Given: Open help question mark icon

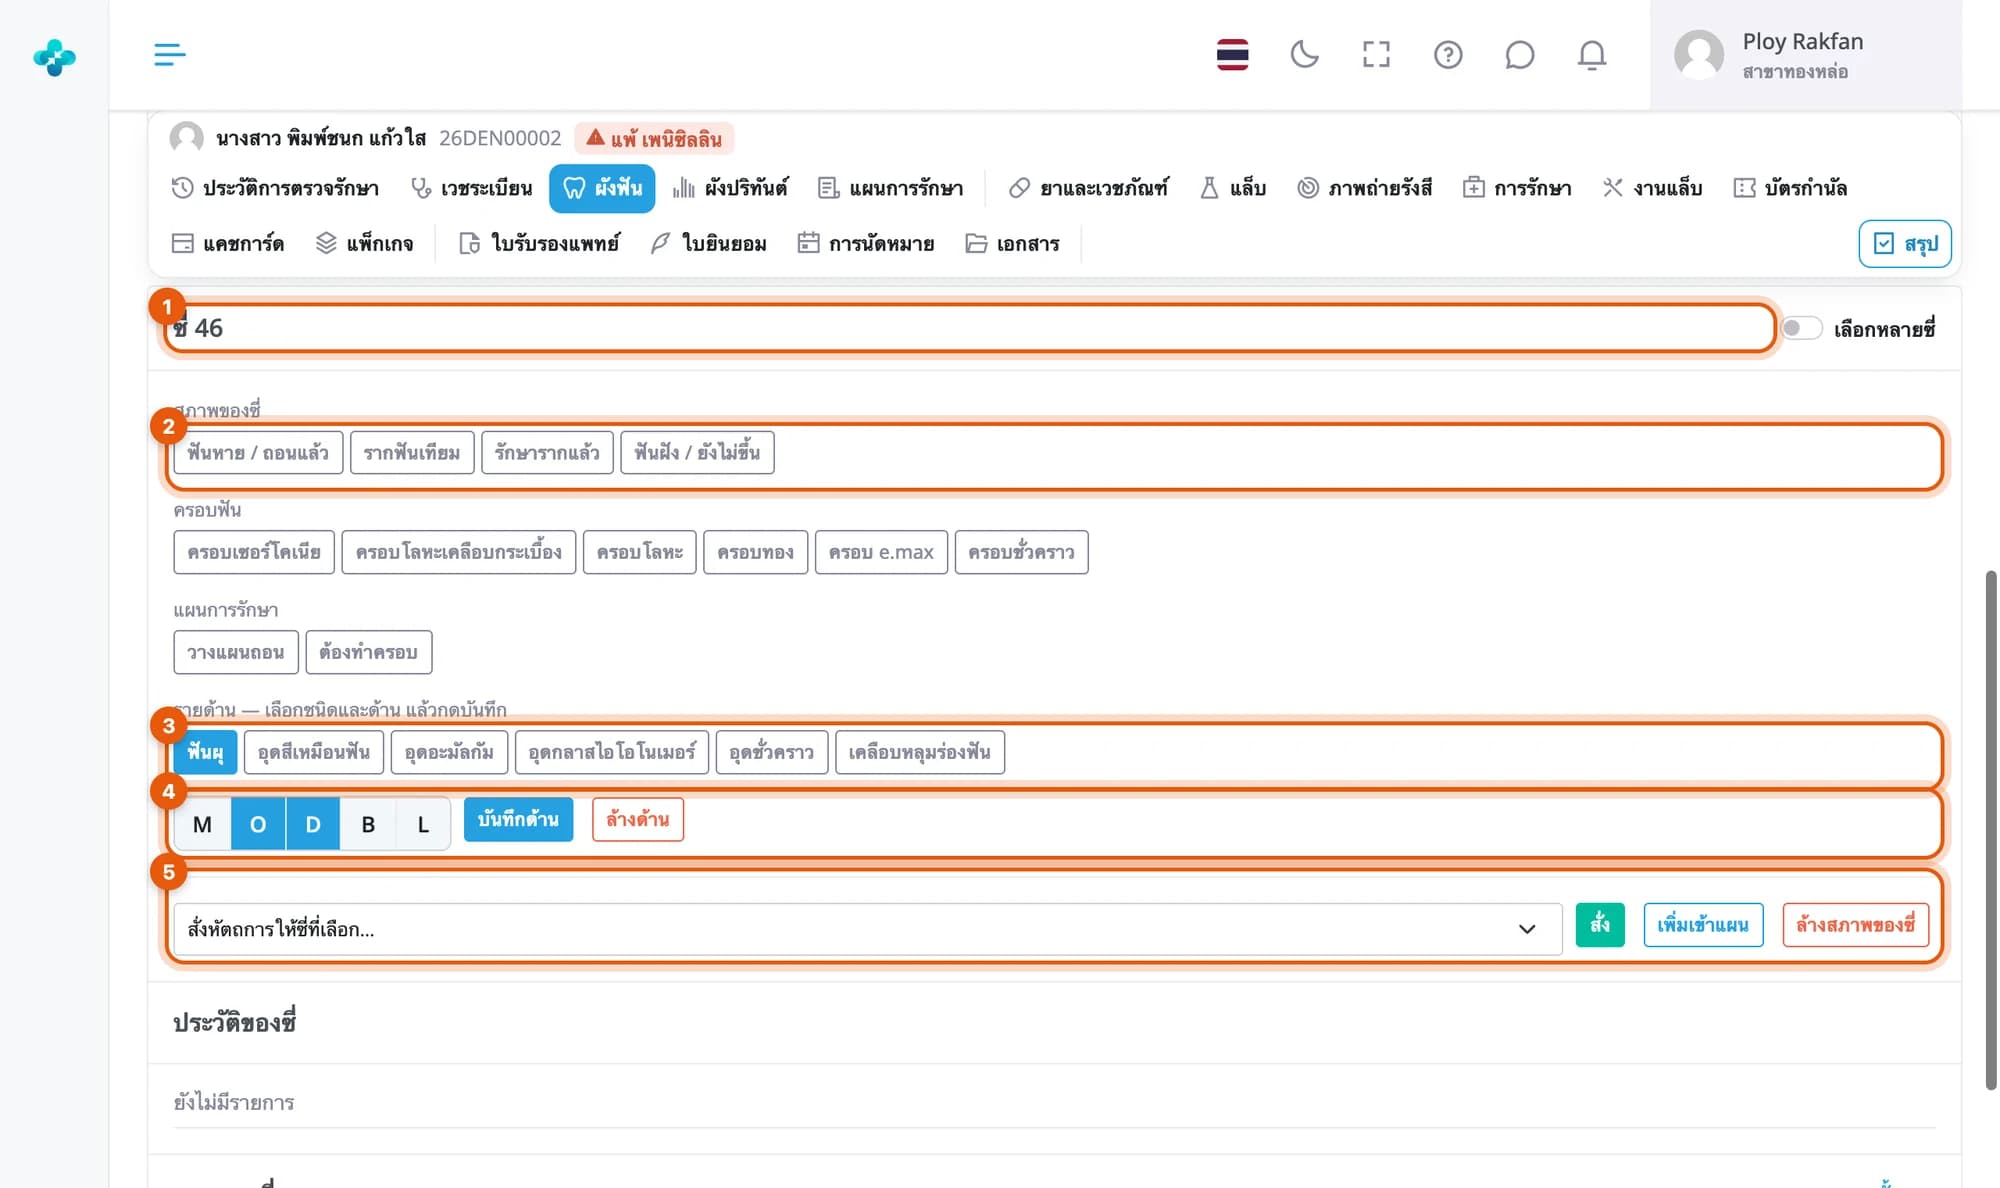Looking at the screenshot, I should click(x=1448, y=54).
